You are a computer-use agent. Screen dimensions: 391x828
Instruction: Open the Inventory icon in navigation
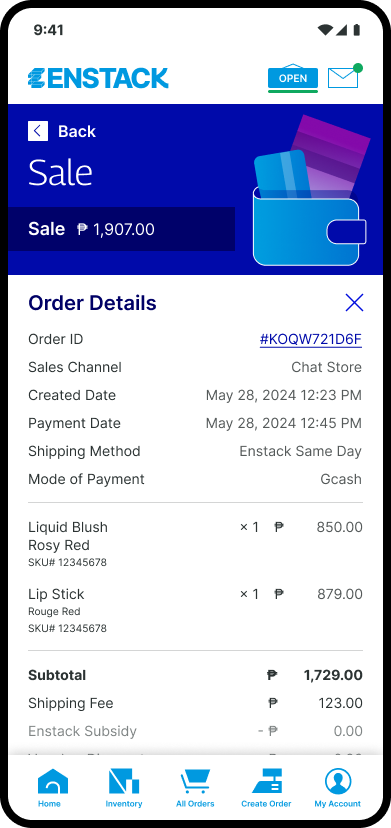click(124, 782)
